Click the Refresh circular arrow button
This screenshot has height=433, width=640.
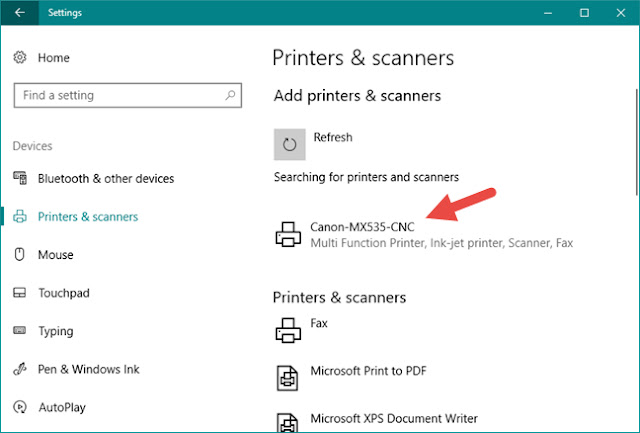[289, 144]
